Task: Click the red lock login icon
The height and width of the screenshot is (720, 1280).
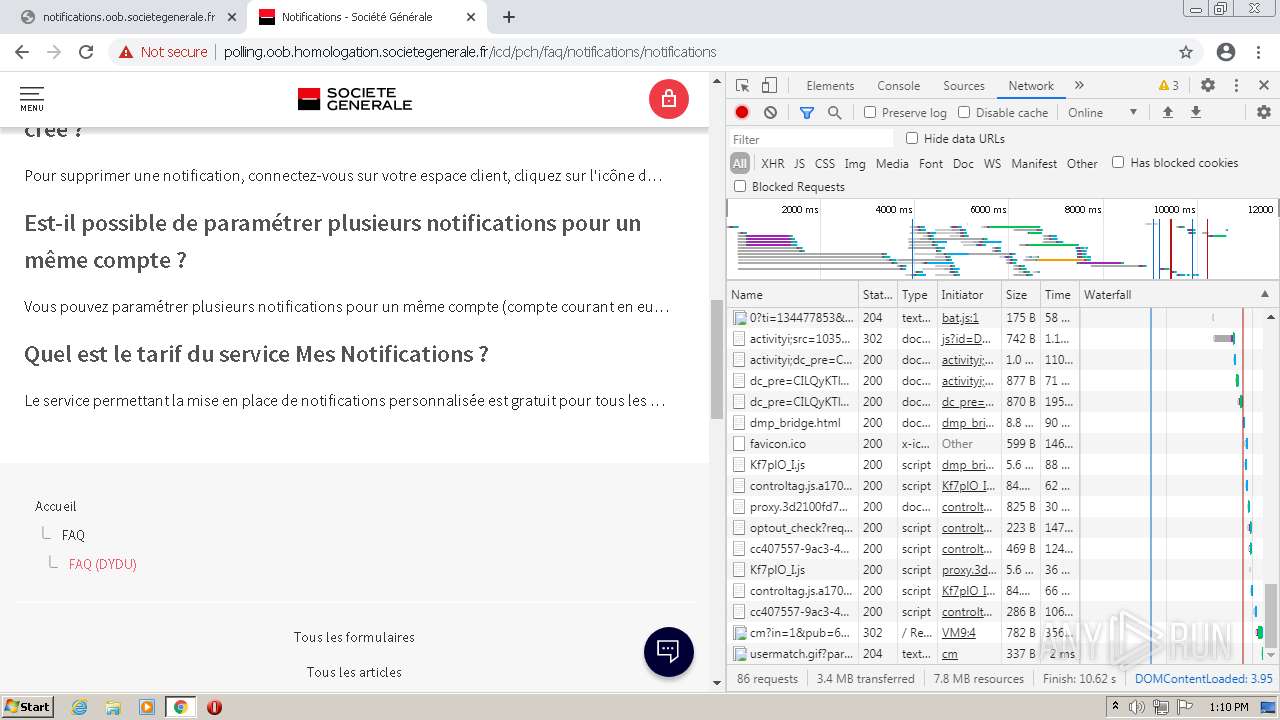Action: coord(669,99)
